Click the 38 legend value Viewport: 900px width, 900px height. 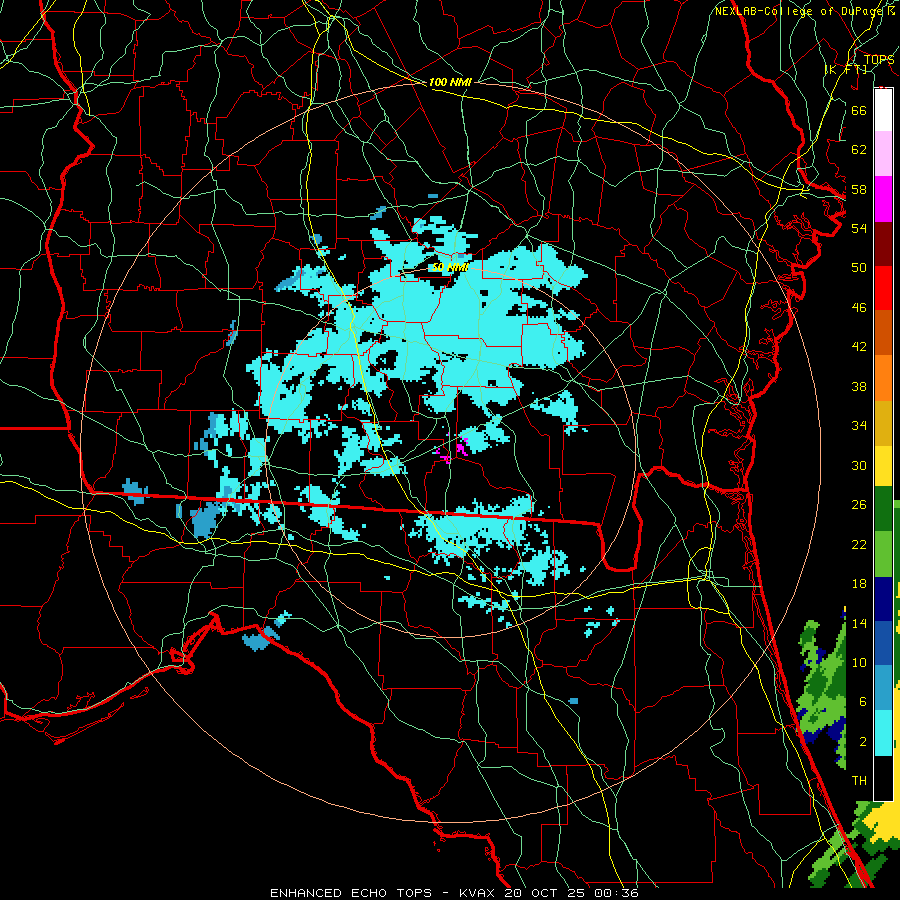pyautogui.click(x=859, y=386)
